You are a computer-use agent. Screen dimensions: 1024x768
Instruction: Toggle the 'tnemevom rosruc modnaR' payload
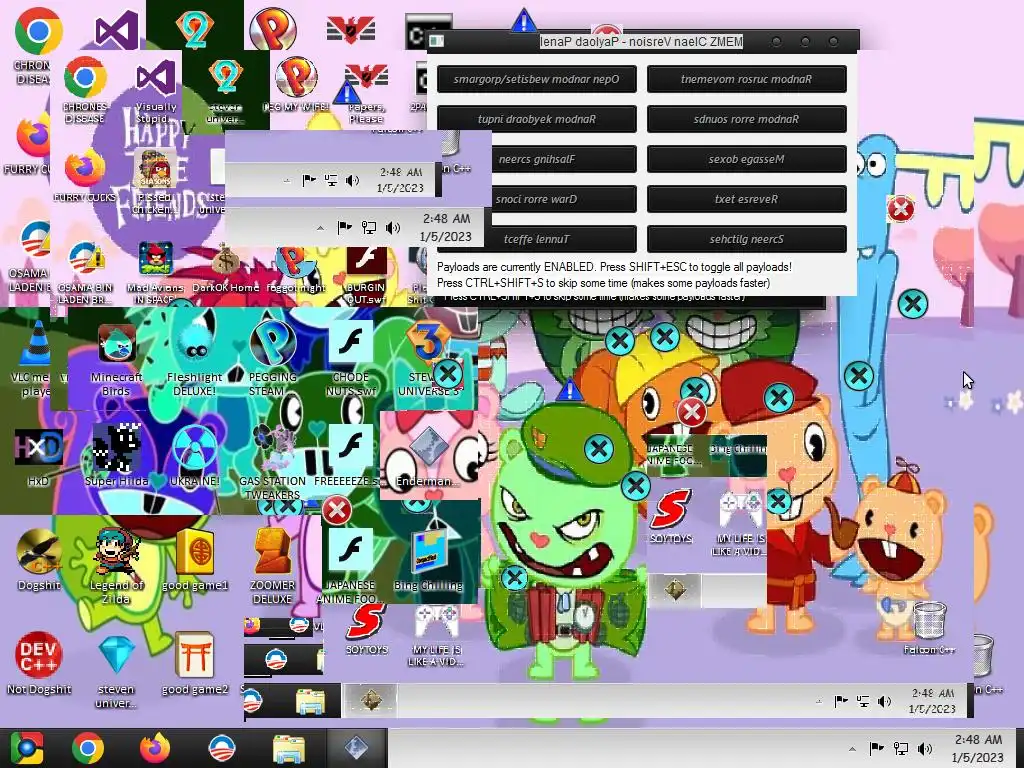coord(746,79)
